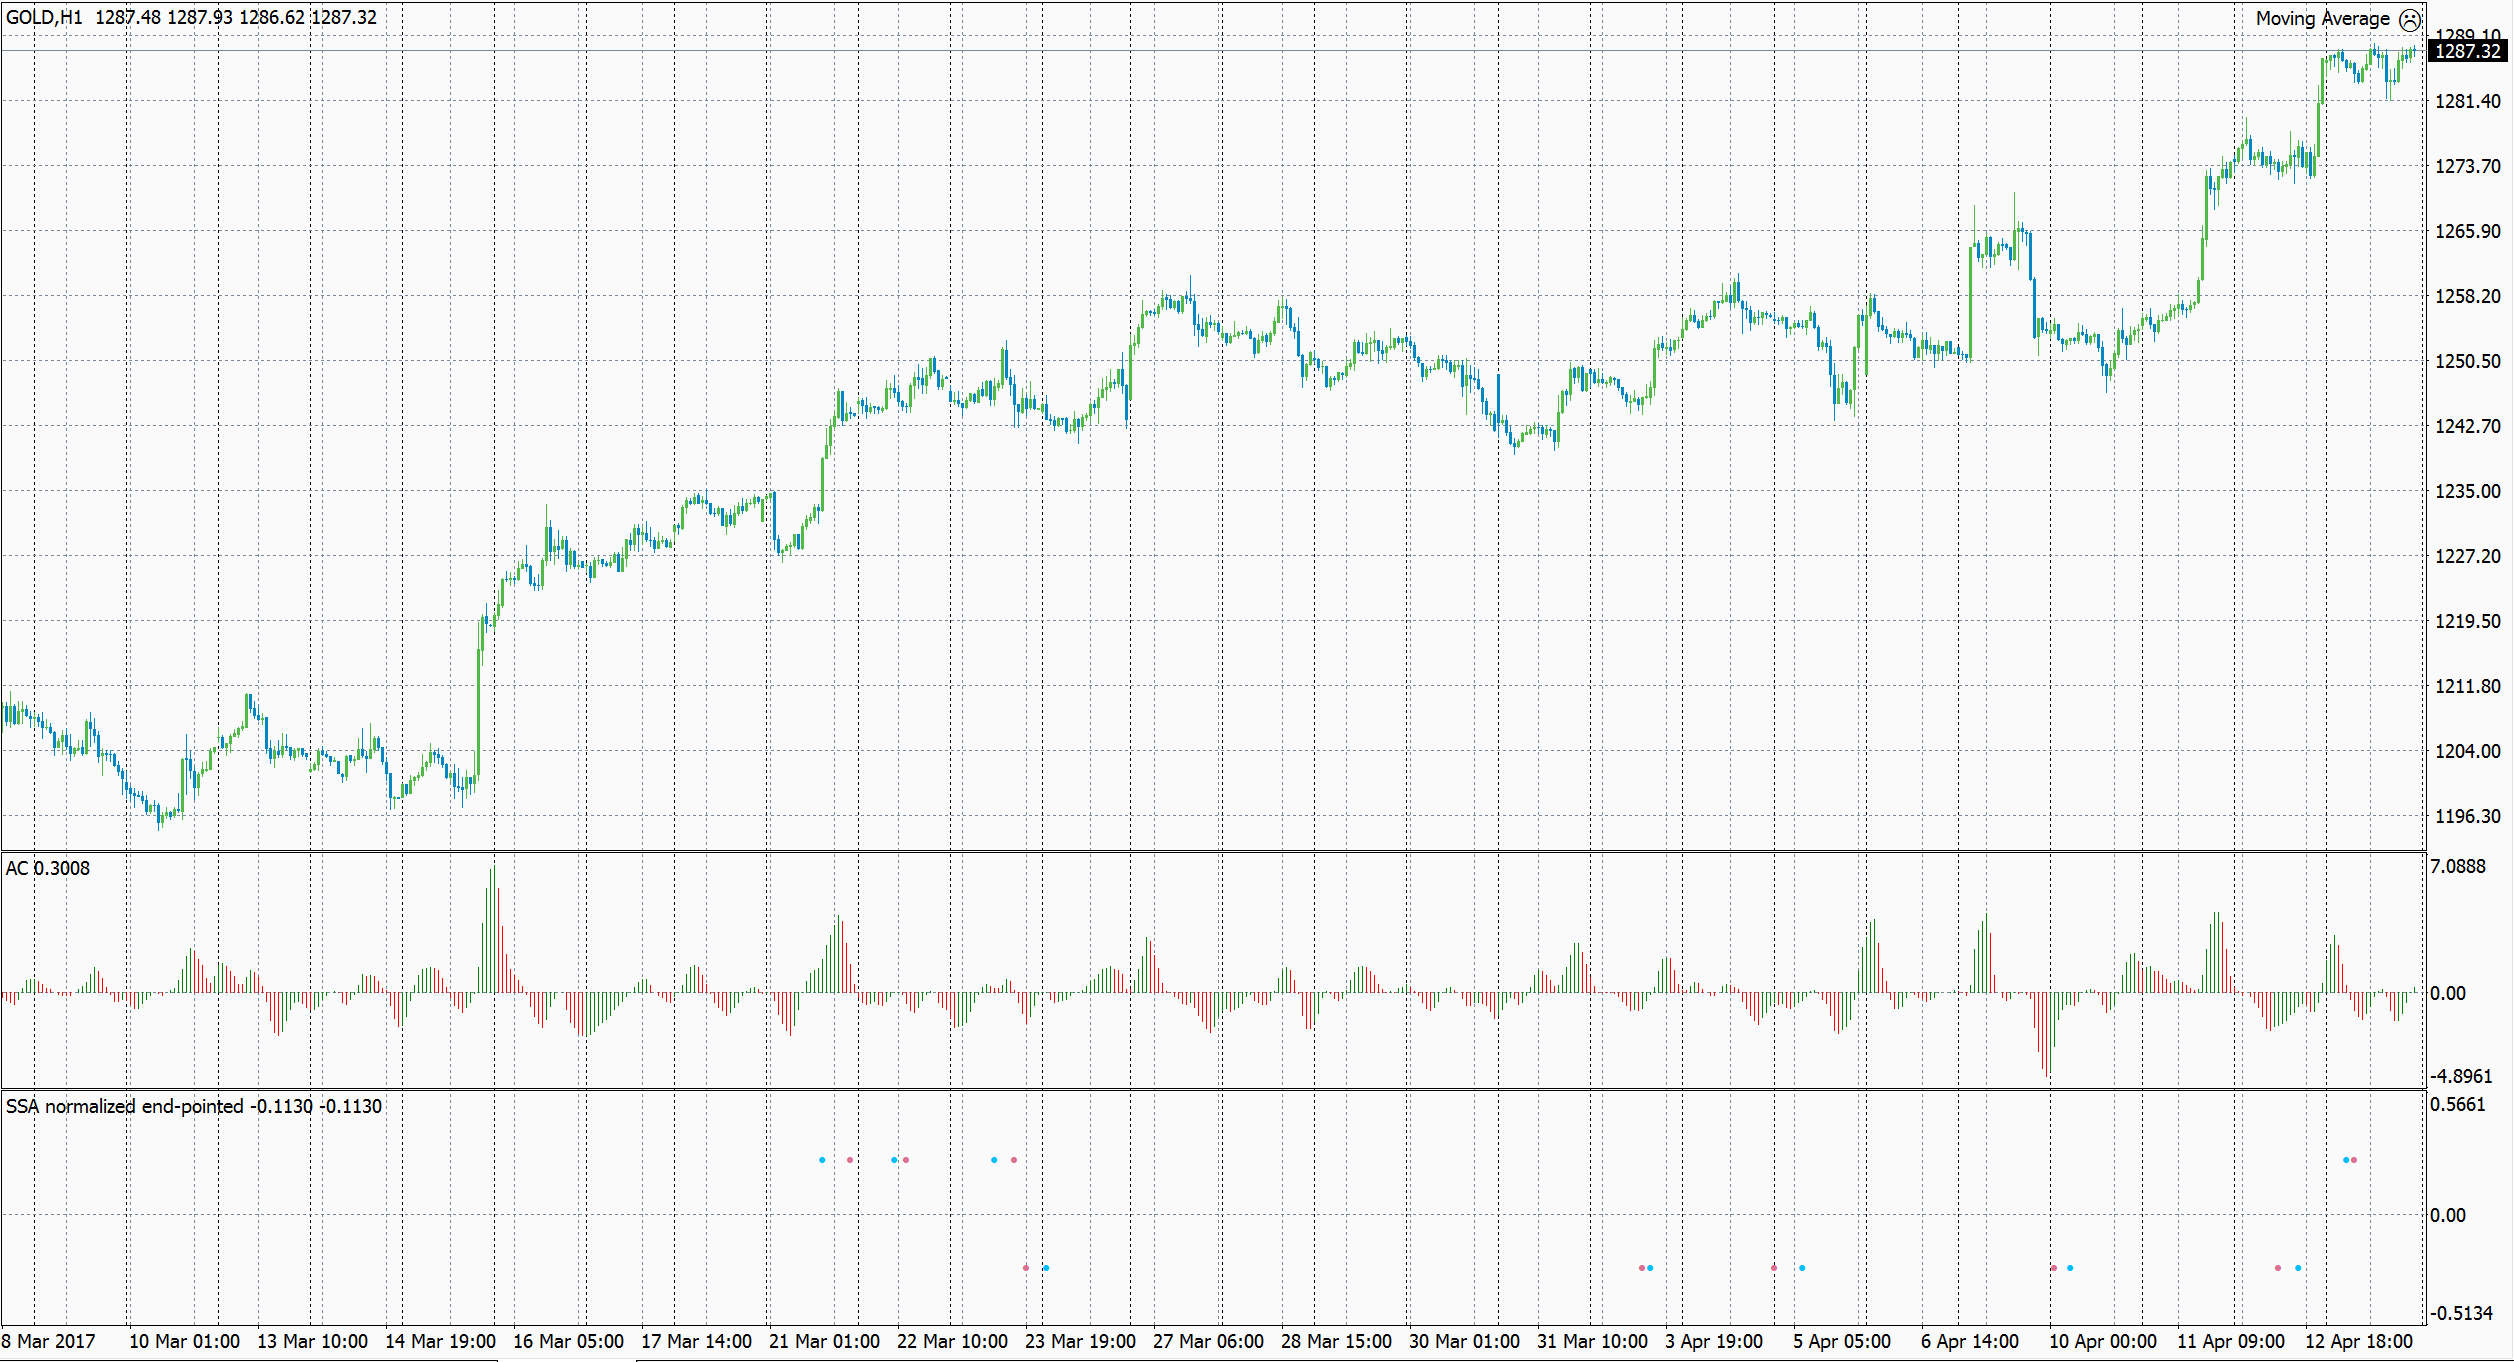The width and height of the screenshot is (2514, 1362).
Task: Click the 0.5661 SSA scale value
Action: 2458,1104
